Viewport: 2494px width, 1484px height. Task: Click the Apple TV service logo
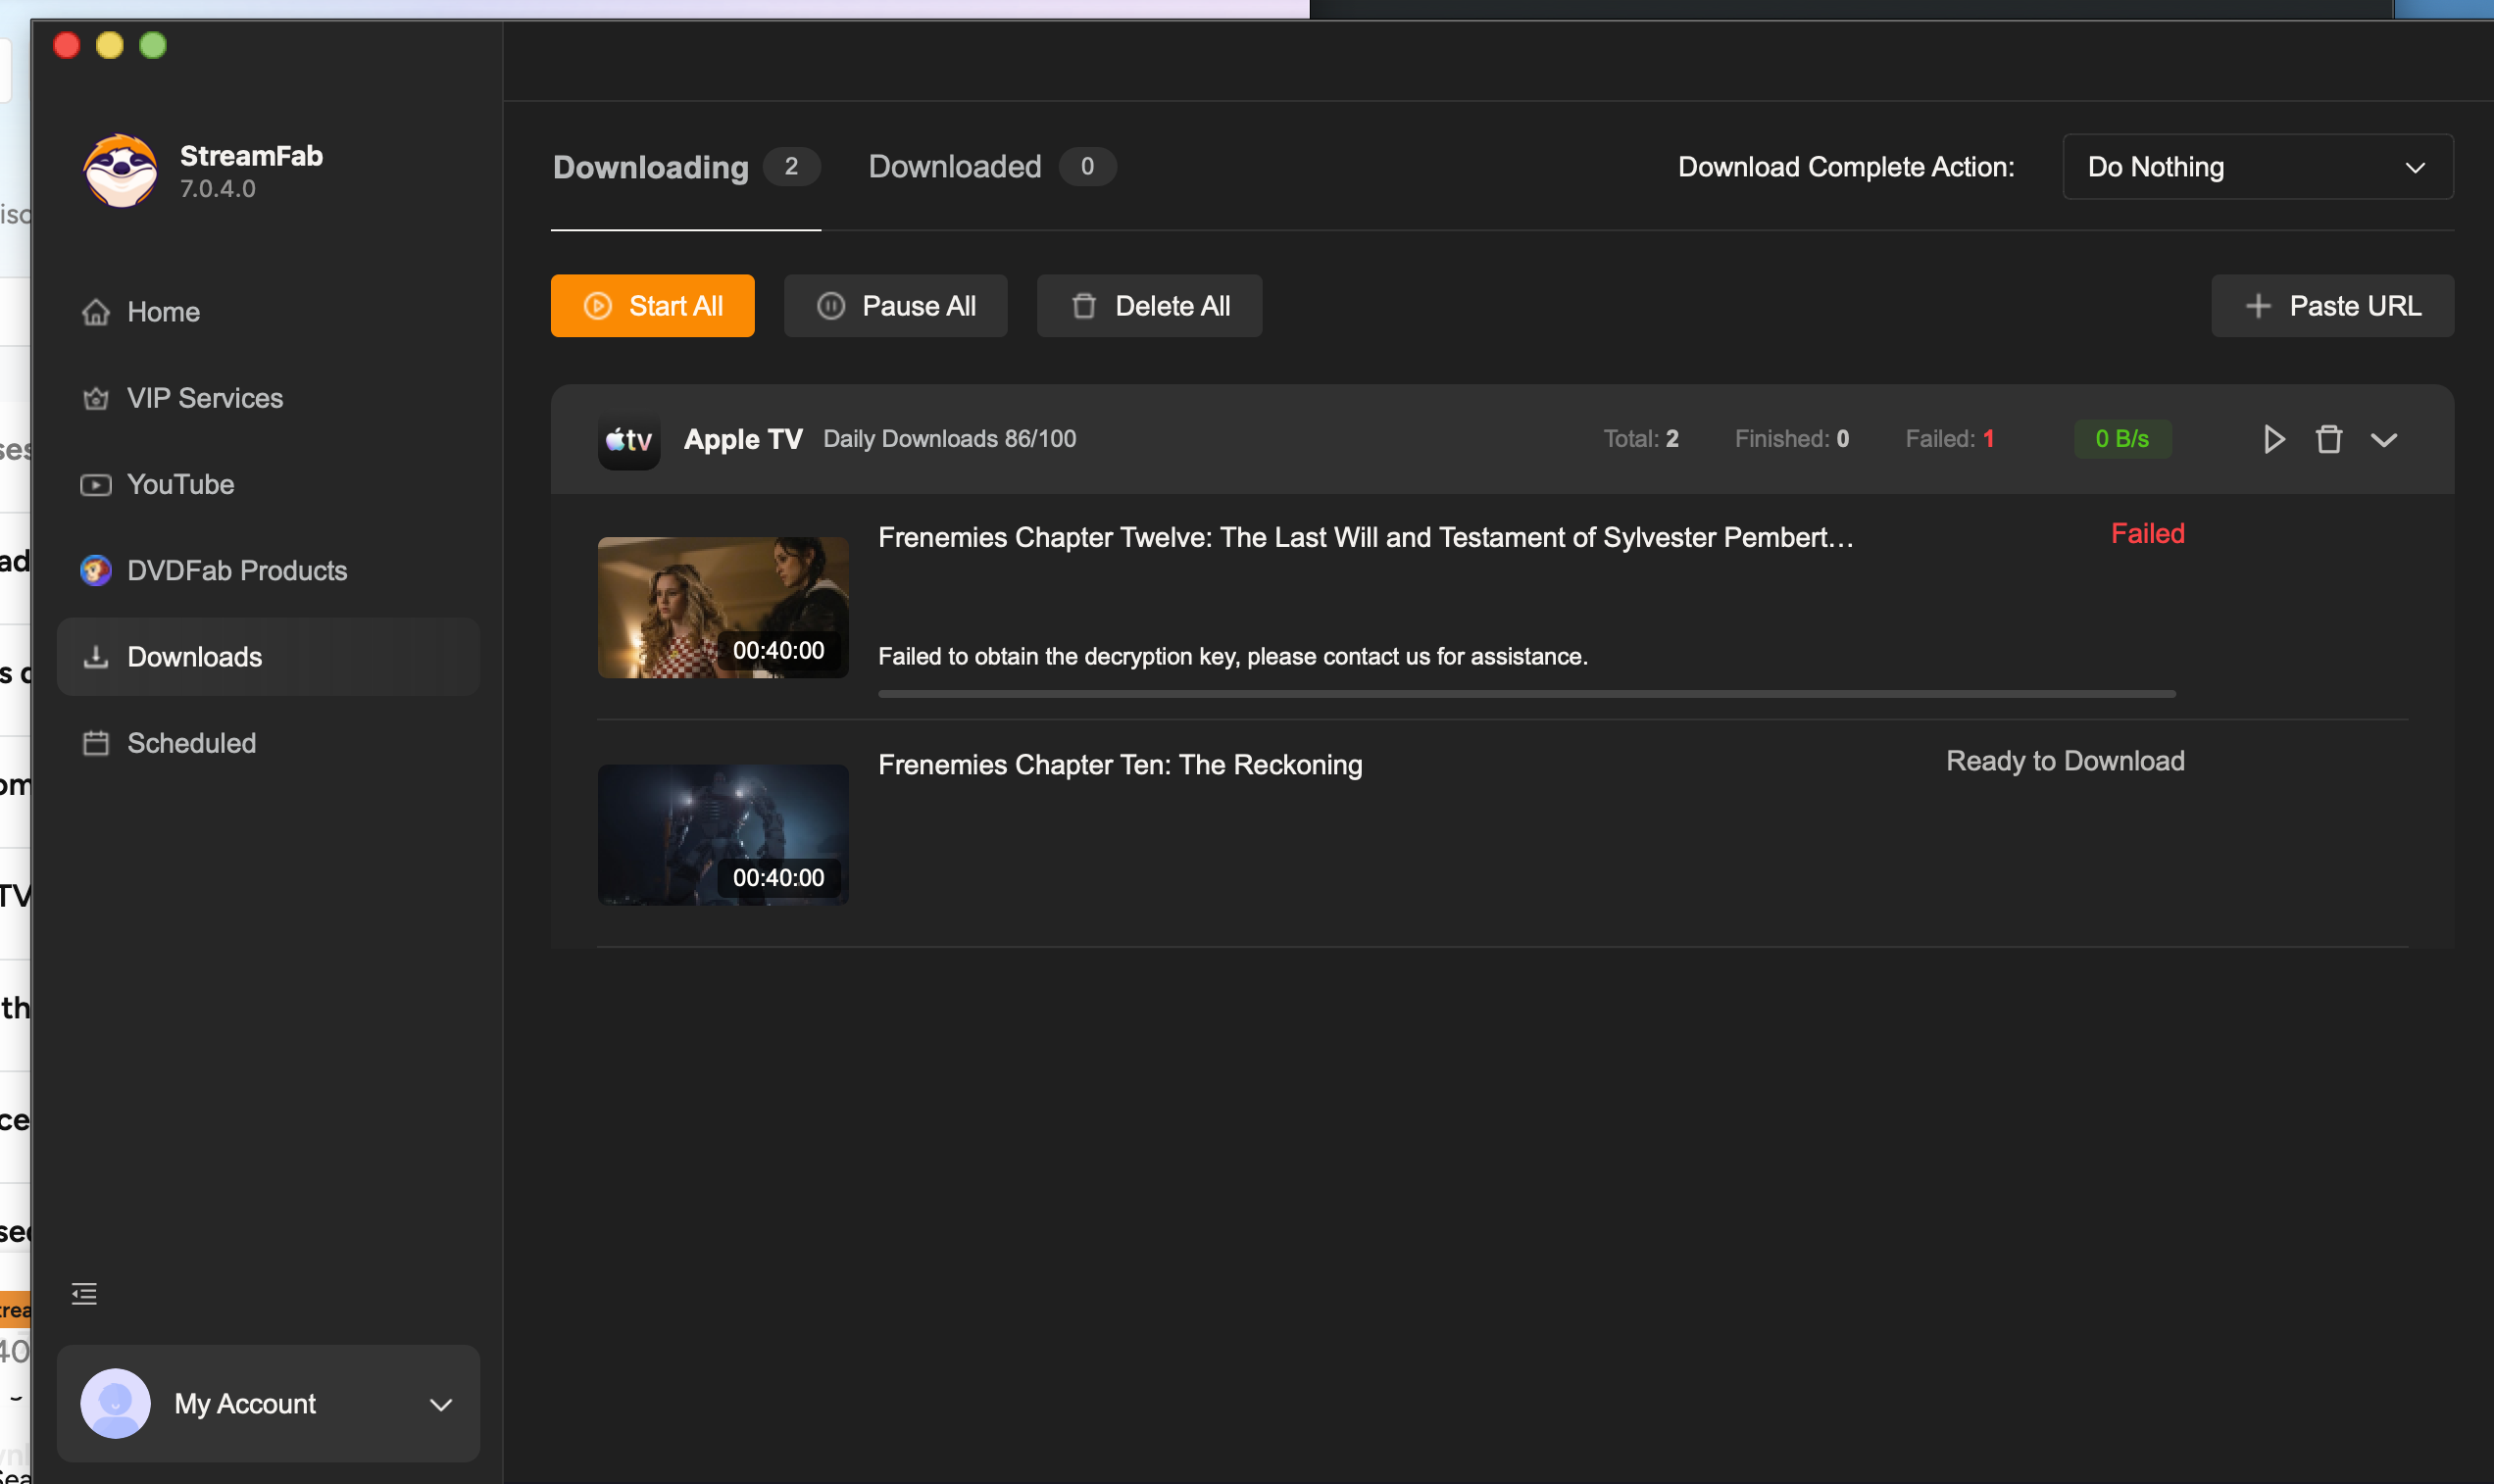coord(629,439)
